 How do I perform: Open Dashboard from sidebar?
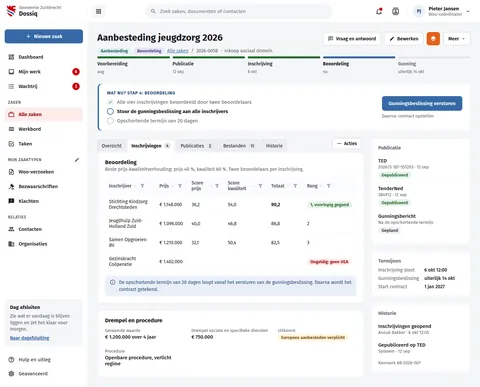click(x=44, y=57)
